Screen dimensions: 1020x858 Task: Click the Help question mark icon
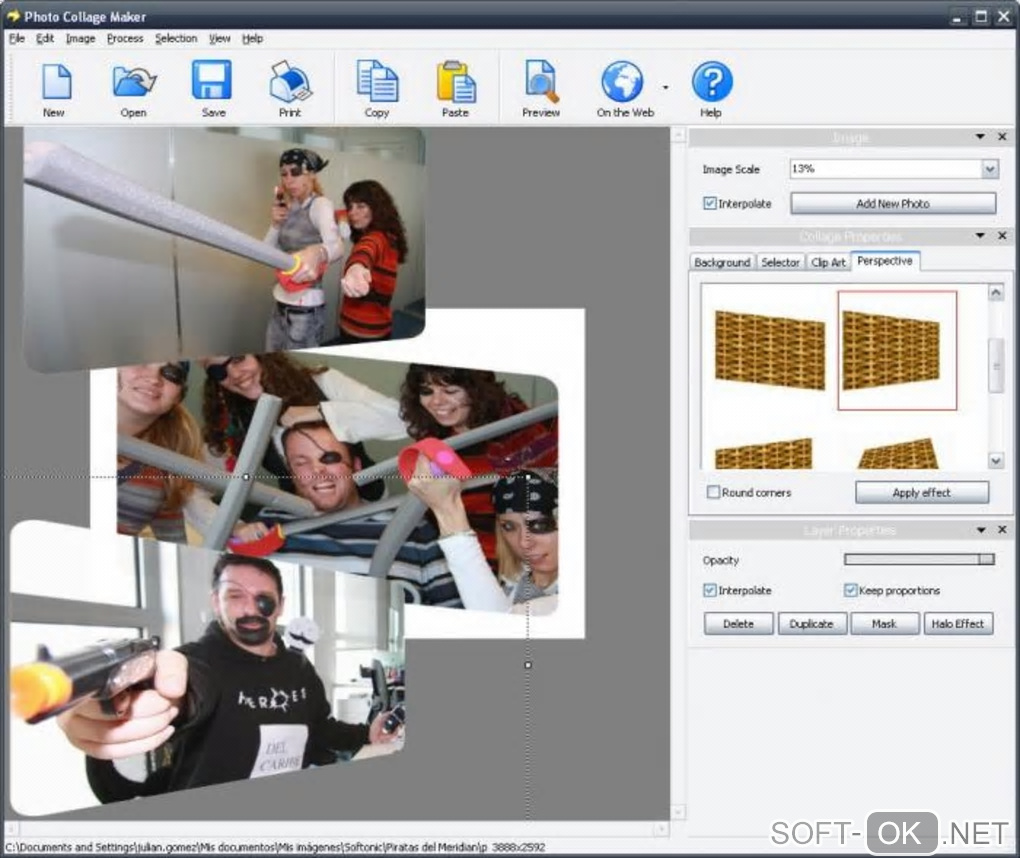click(x=711, y=82)
